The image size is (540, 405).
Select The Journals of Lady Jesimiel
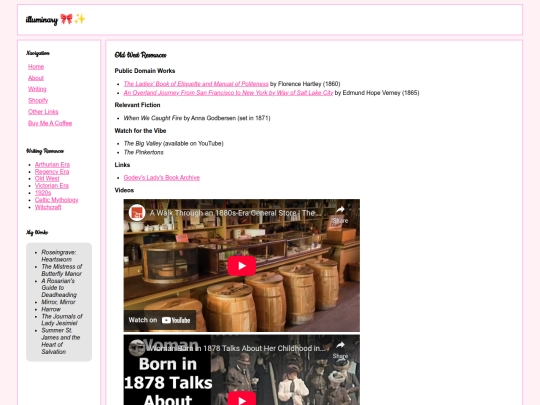tap(62, 320)
